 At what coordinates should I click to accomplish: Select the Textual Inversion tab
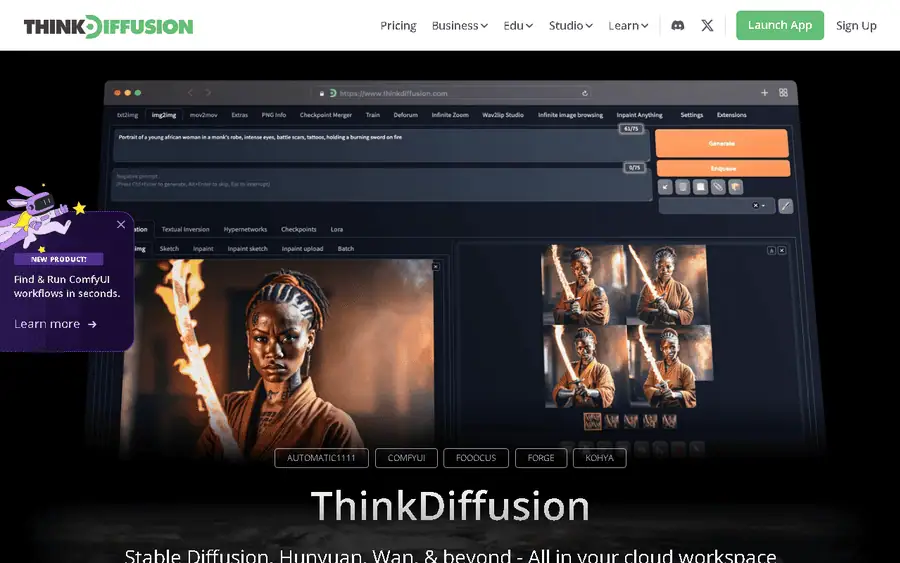[185, 229]
